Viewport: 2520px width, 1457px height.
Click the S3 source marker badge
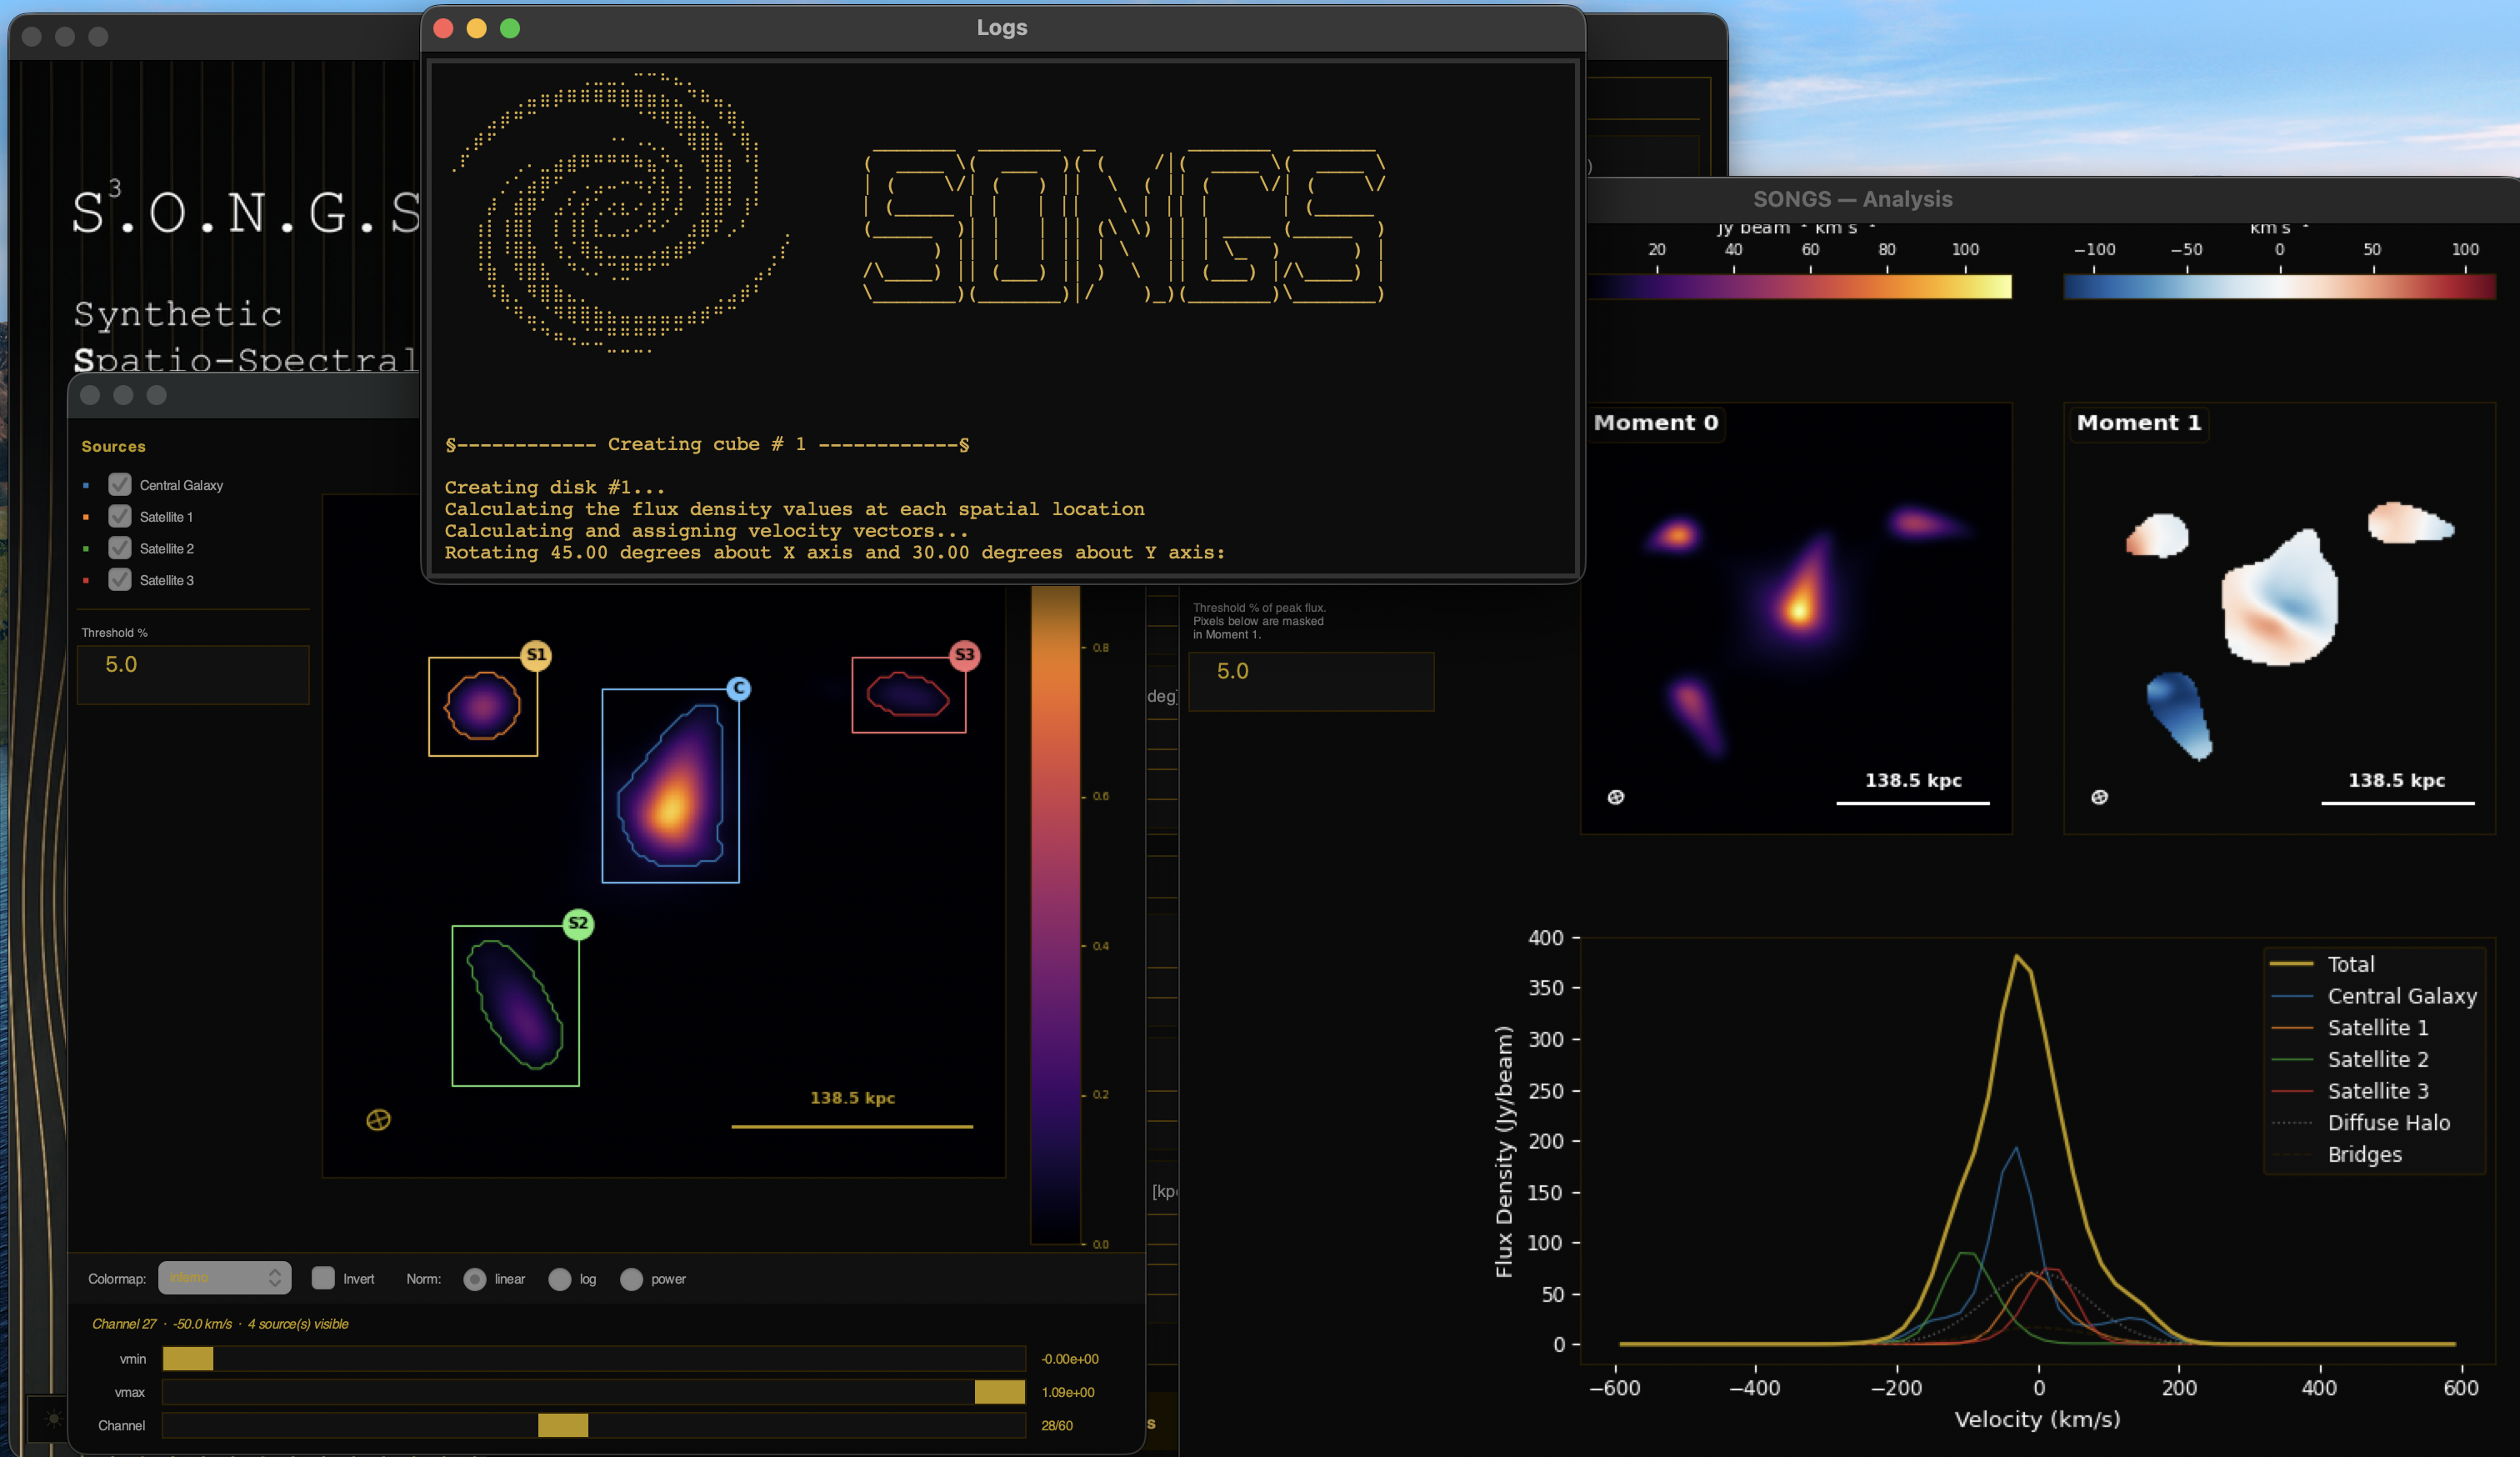[x=964, y=655]
